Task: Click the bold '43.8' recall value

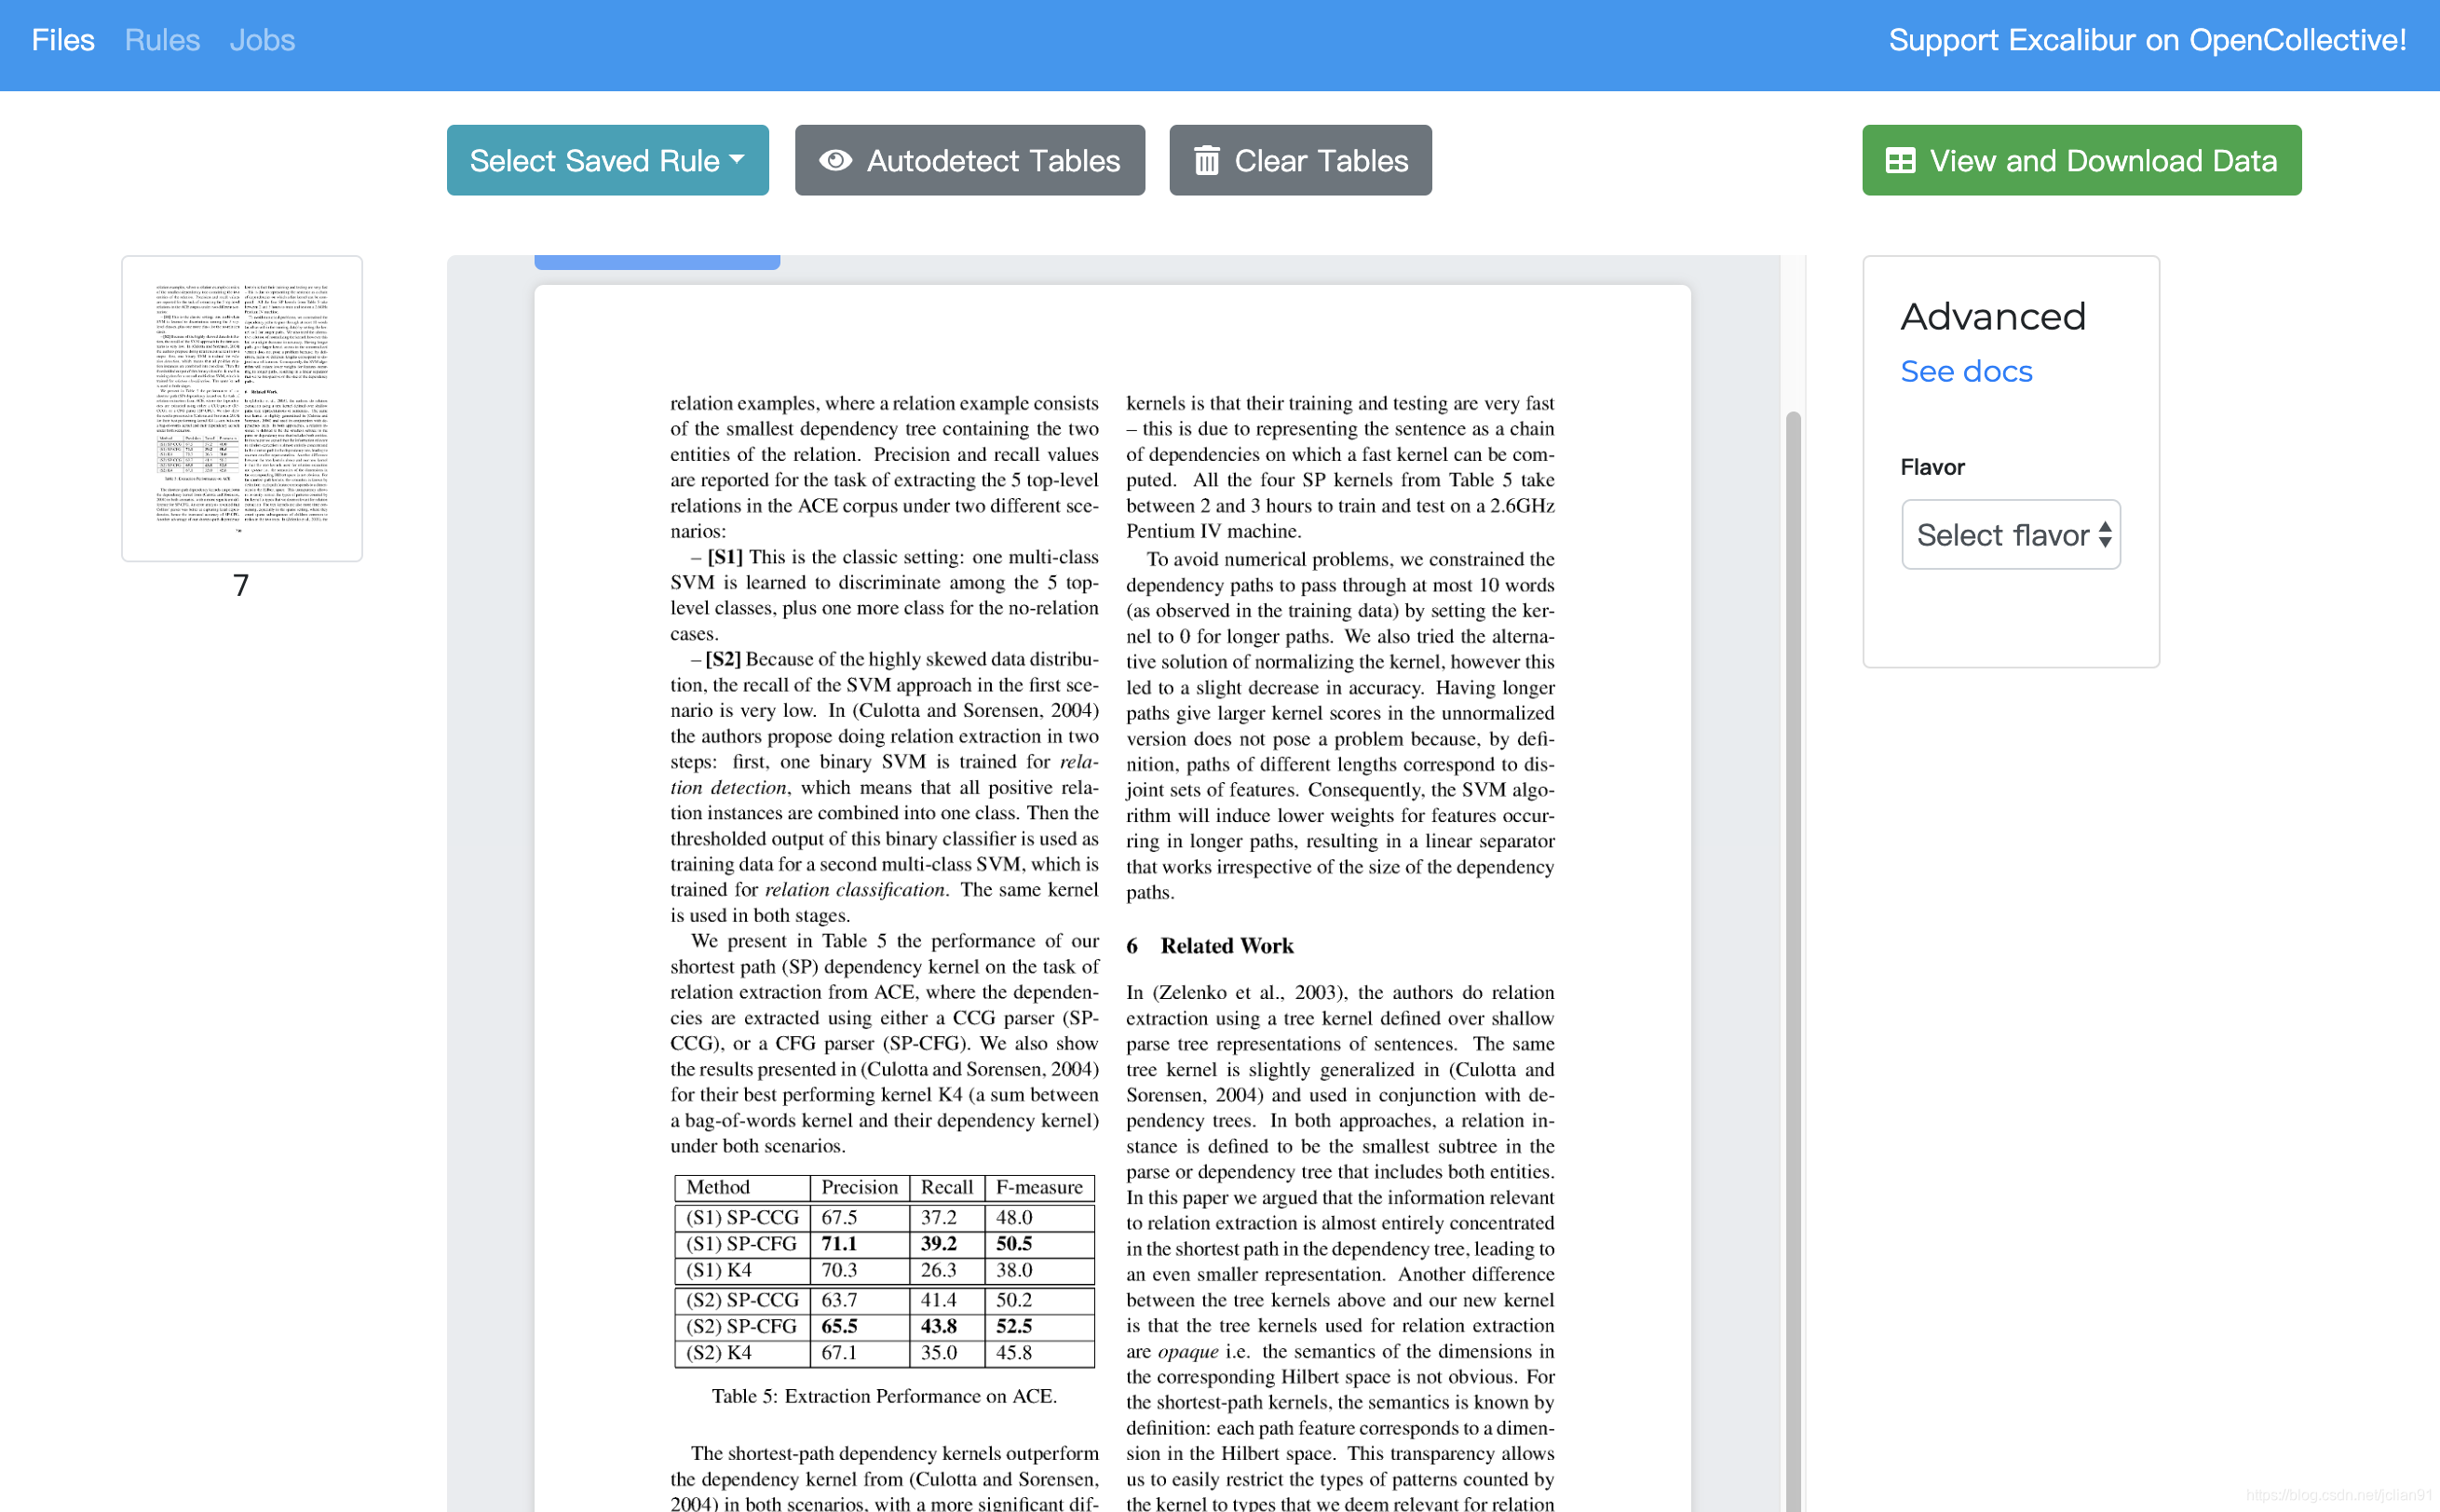Action: point(938,1326)
